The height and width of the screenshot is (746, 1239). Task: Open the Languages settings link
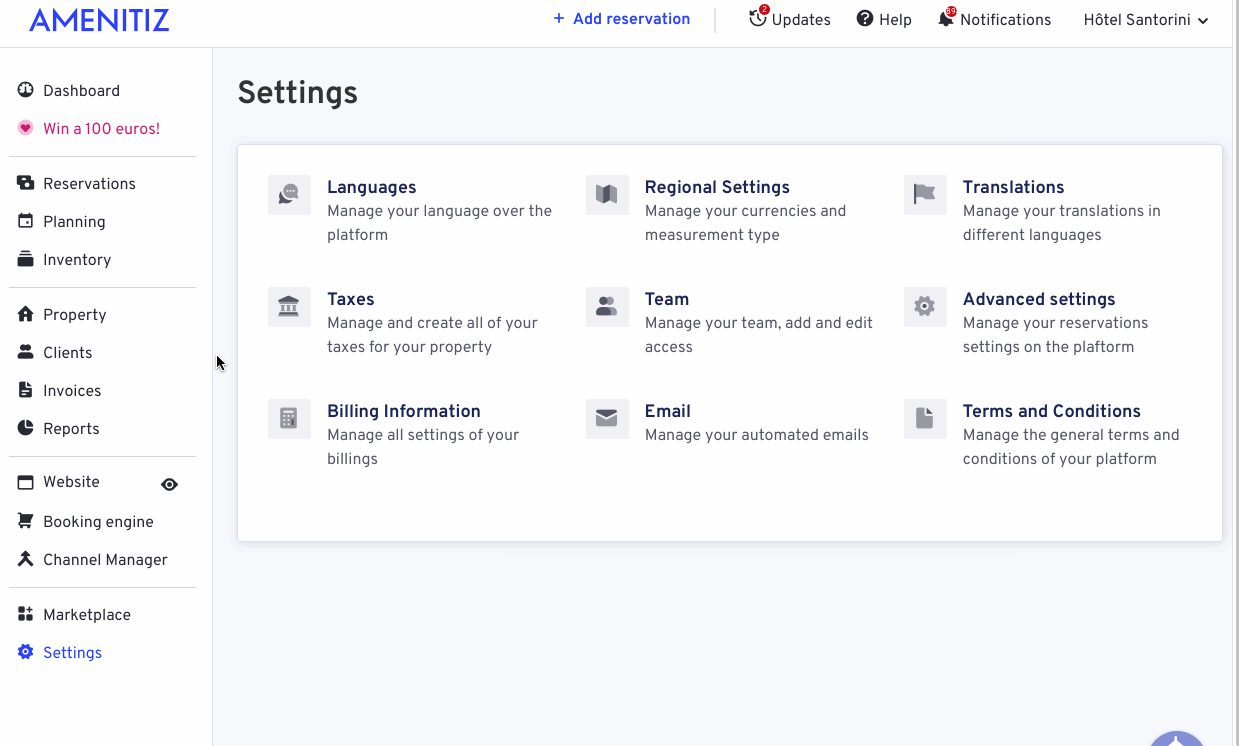coord(371,187)
